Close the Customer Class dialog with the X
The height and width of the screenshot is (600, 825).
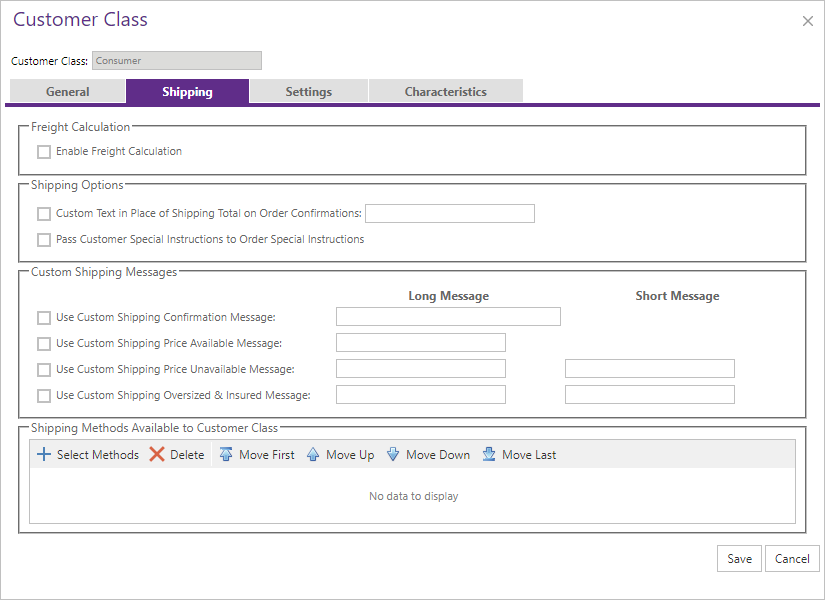point(808,21)
